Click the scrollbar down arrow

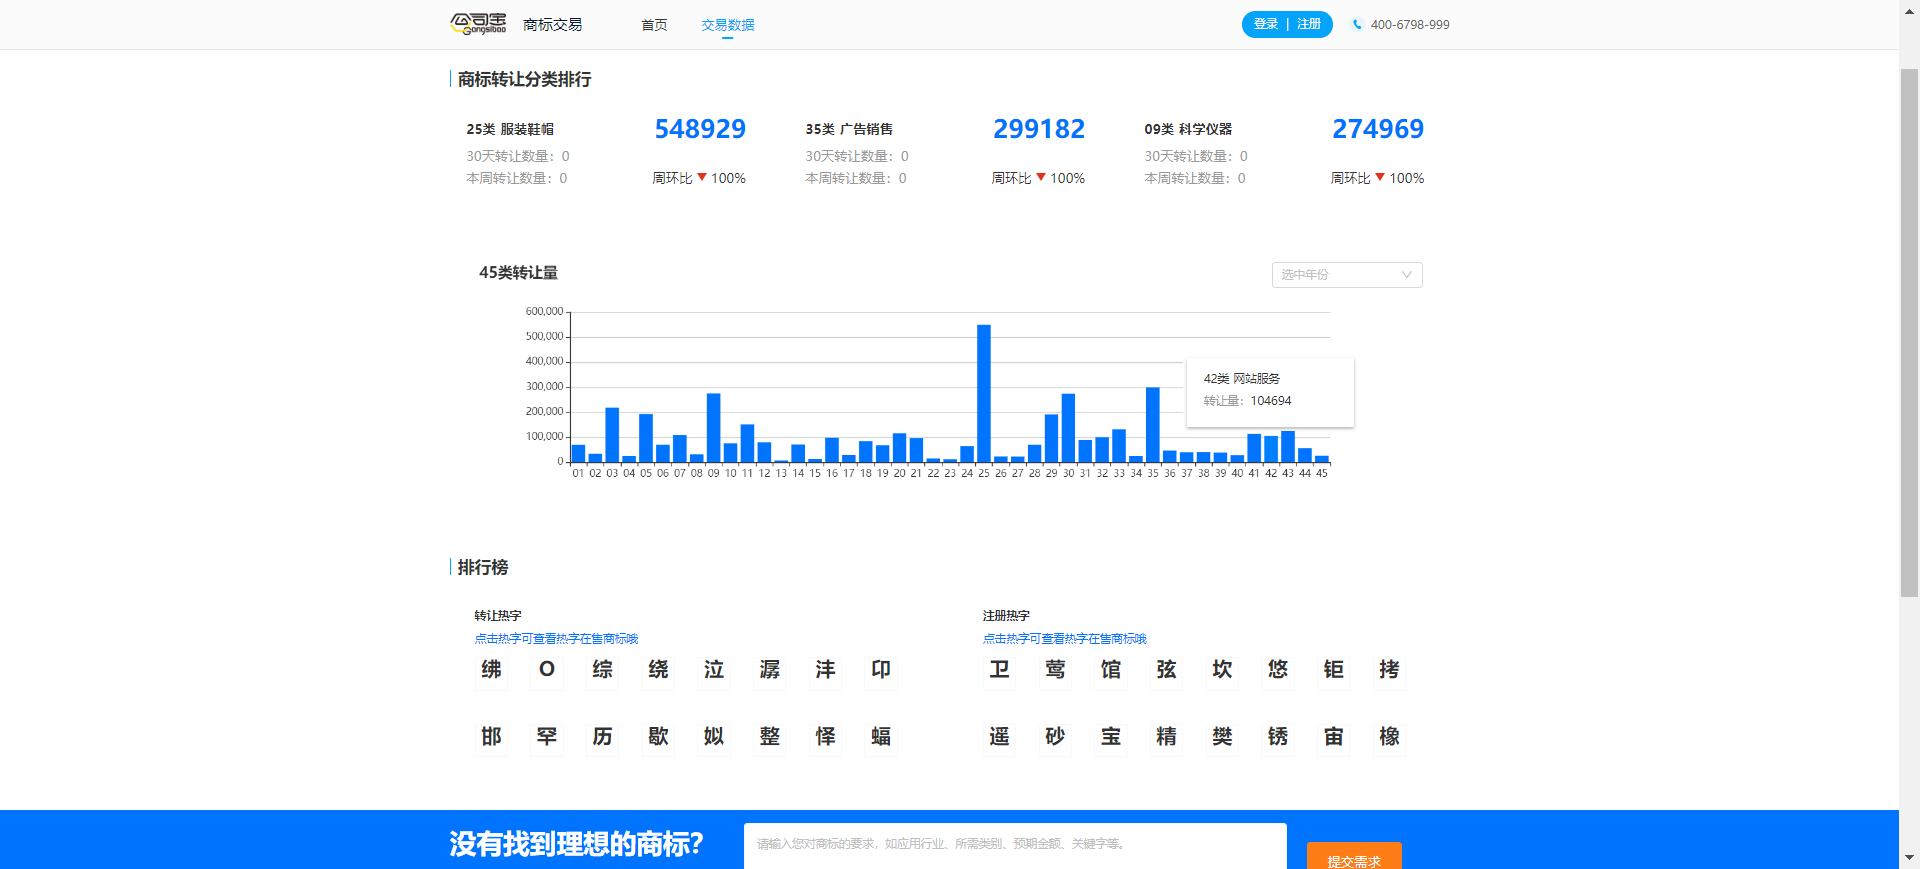(1909, 858)
